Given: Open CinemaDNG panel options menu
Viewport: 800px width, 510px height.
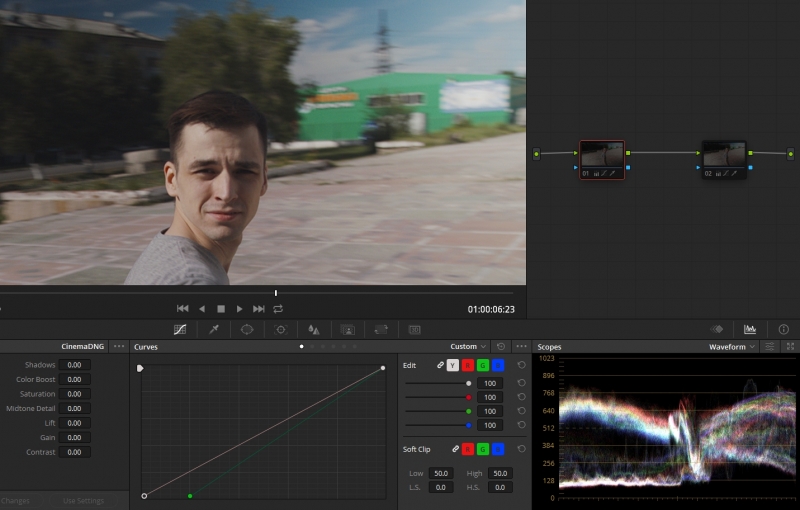Looking at the screenshot, I should point(119,347).
